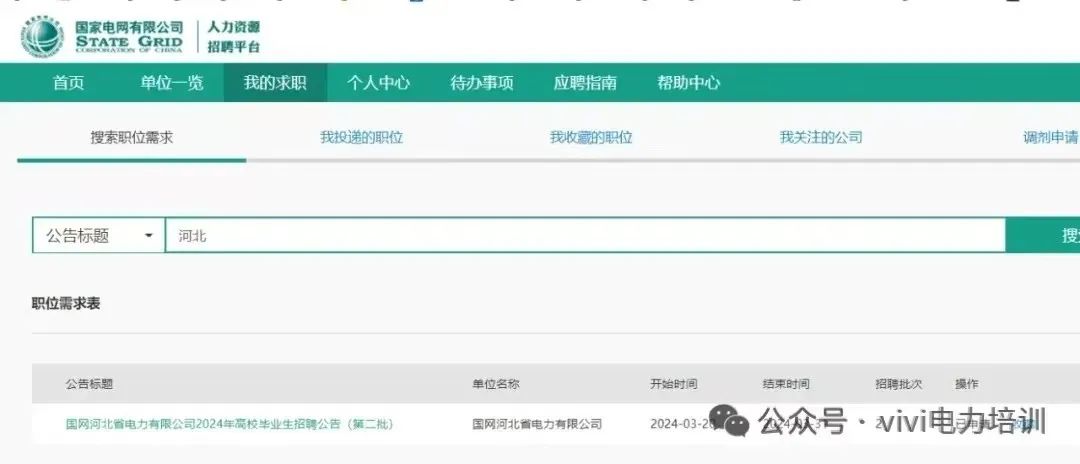Click the 职位需求表 heading

coord(66,304)
